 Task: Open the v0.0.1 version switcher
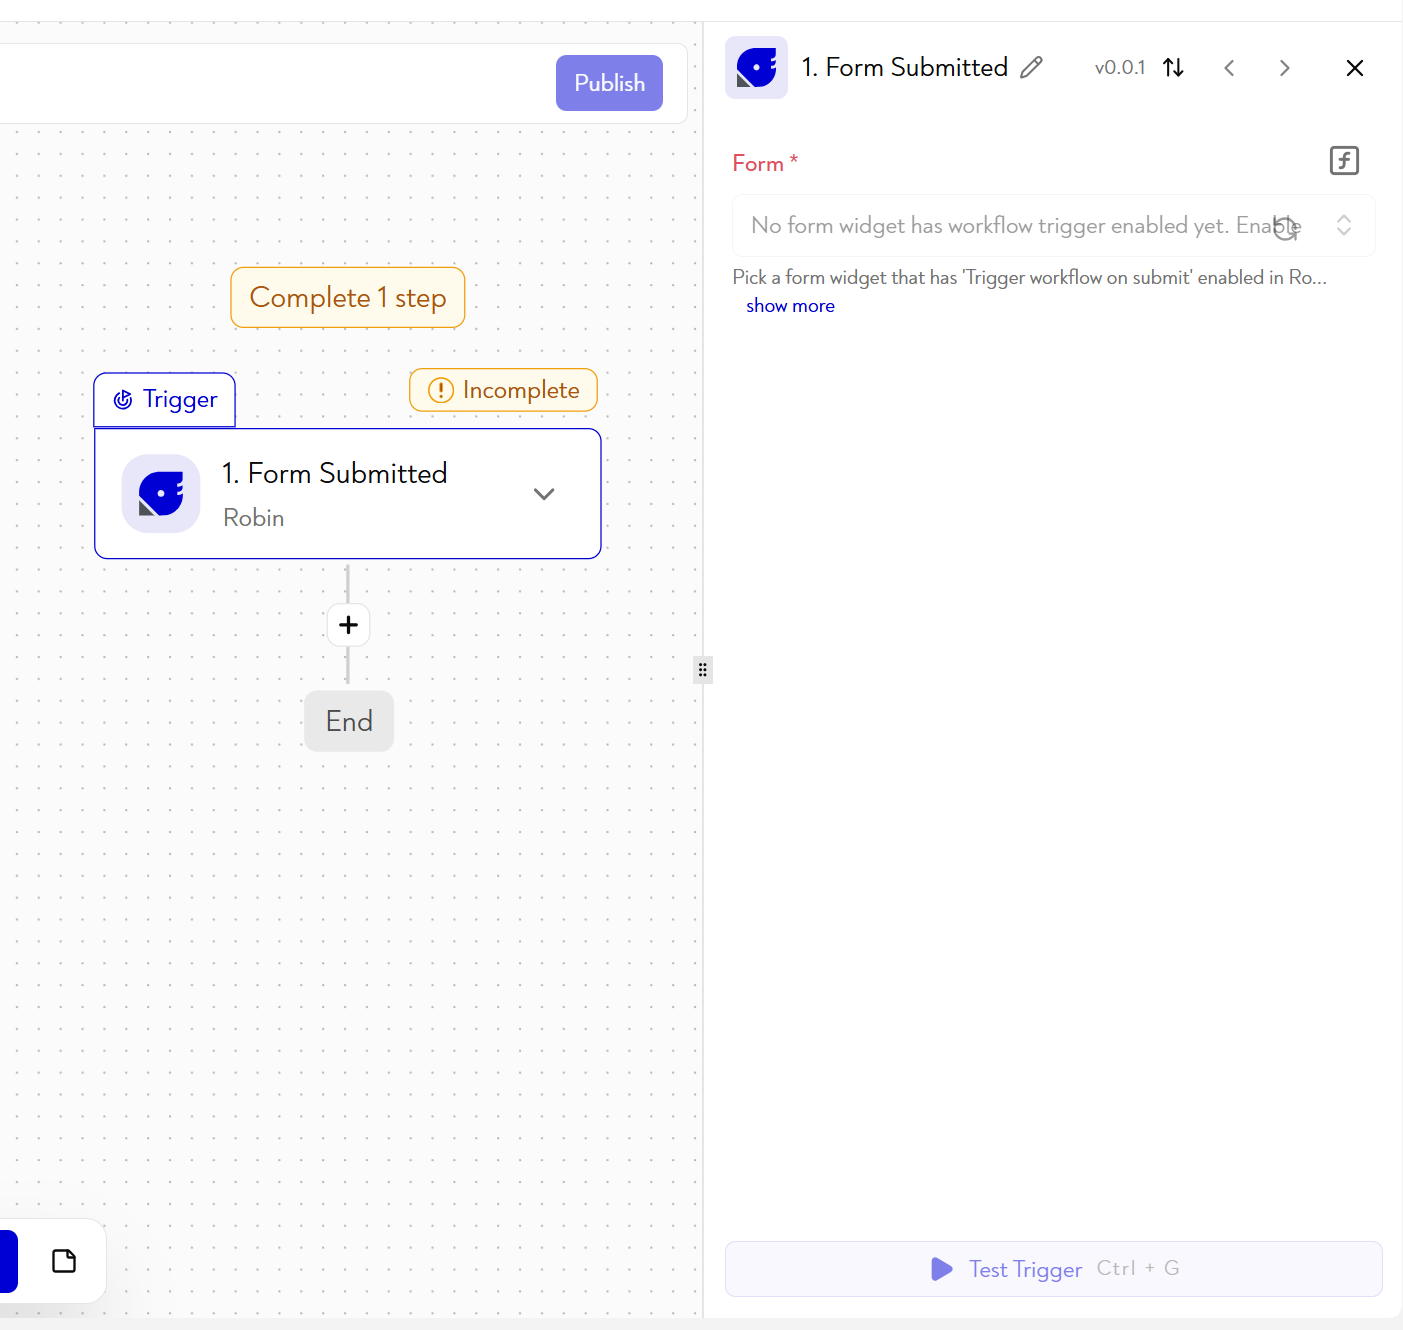pyautogui.click(x=1120, y=68)
